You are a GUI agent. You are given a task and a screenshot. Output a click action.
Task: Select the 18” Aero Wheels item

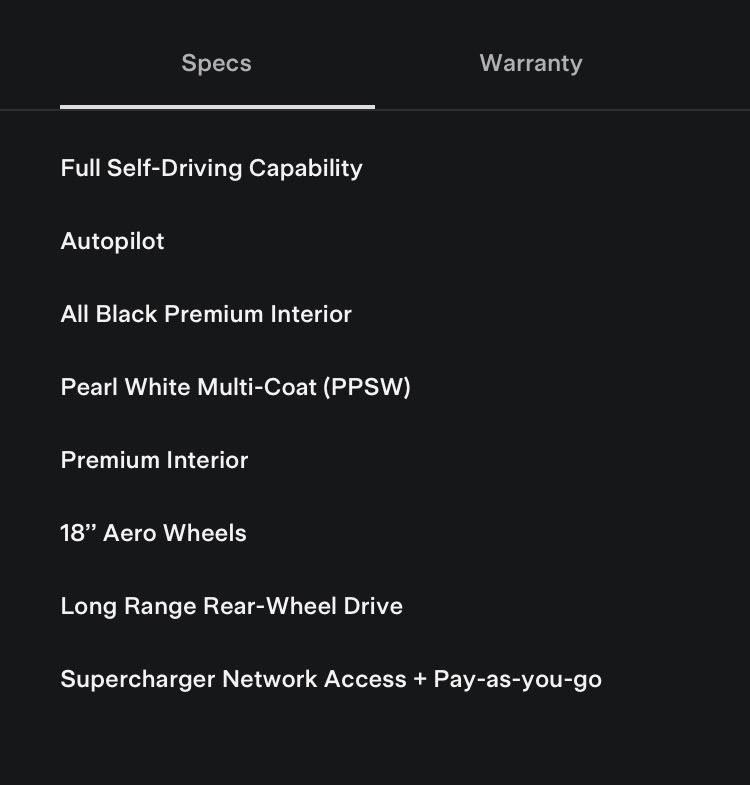point(153,533)
